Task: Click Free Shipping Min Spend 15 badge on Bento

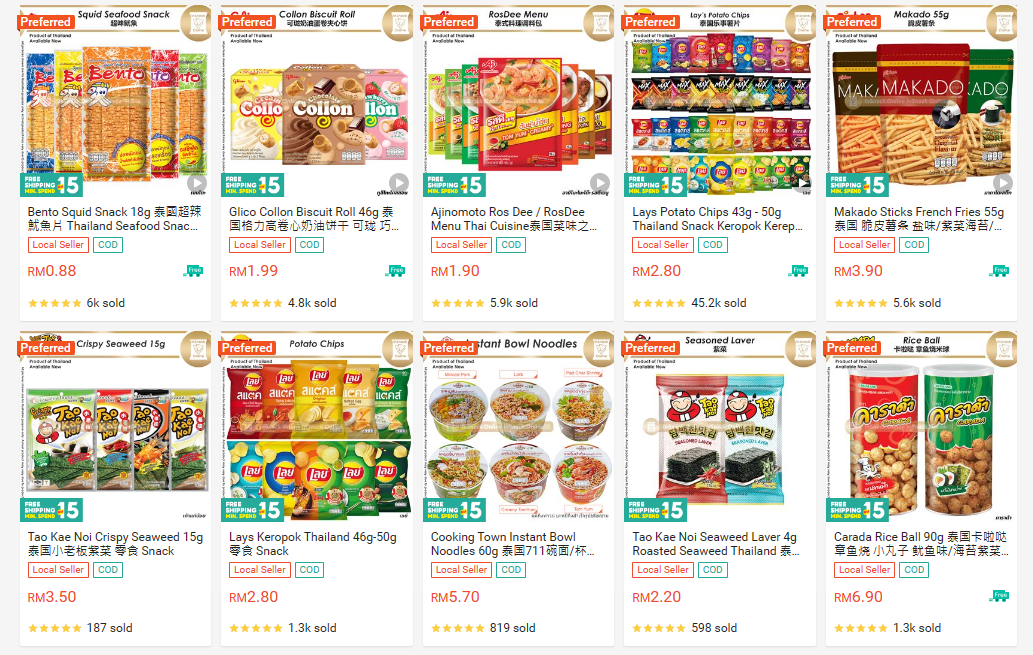Action: point(51,185)
